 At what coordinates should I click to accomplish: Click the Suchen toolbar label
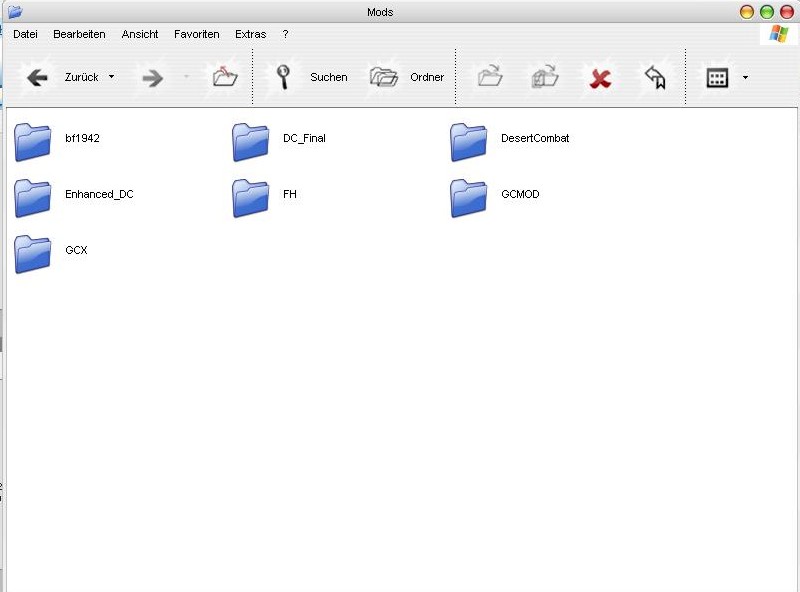(329, 77)
